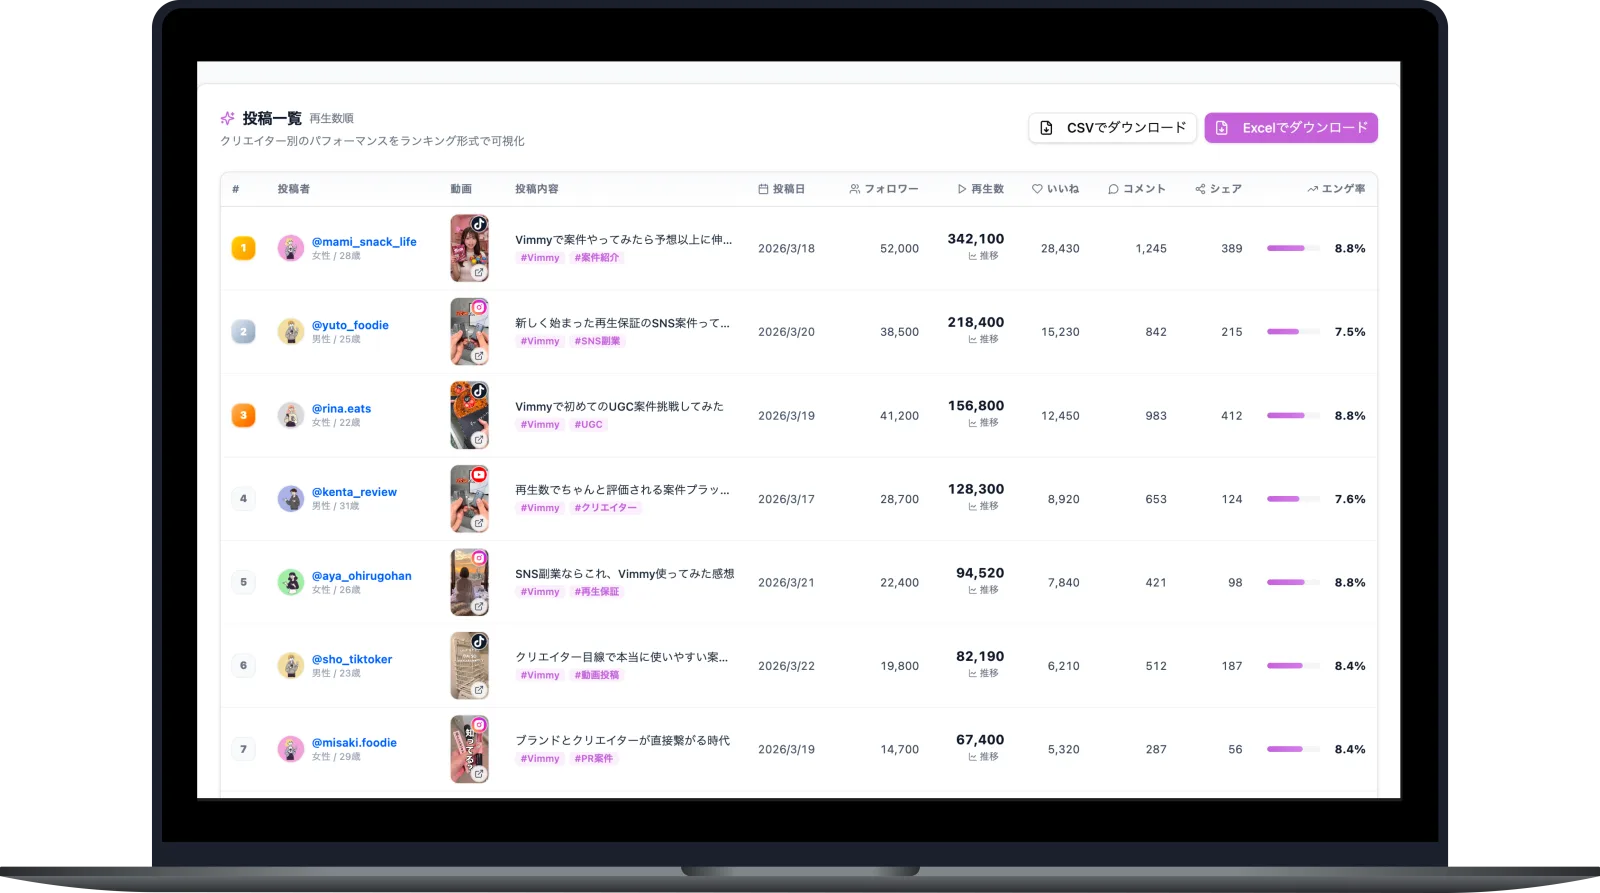Image resolution: width=1600 pixels, height=893 pixels.
Task: Click the #再生保証 hashtag tag
Action: (x=597, y=592)
